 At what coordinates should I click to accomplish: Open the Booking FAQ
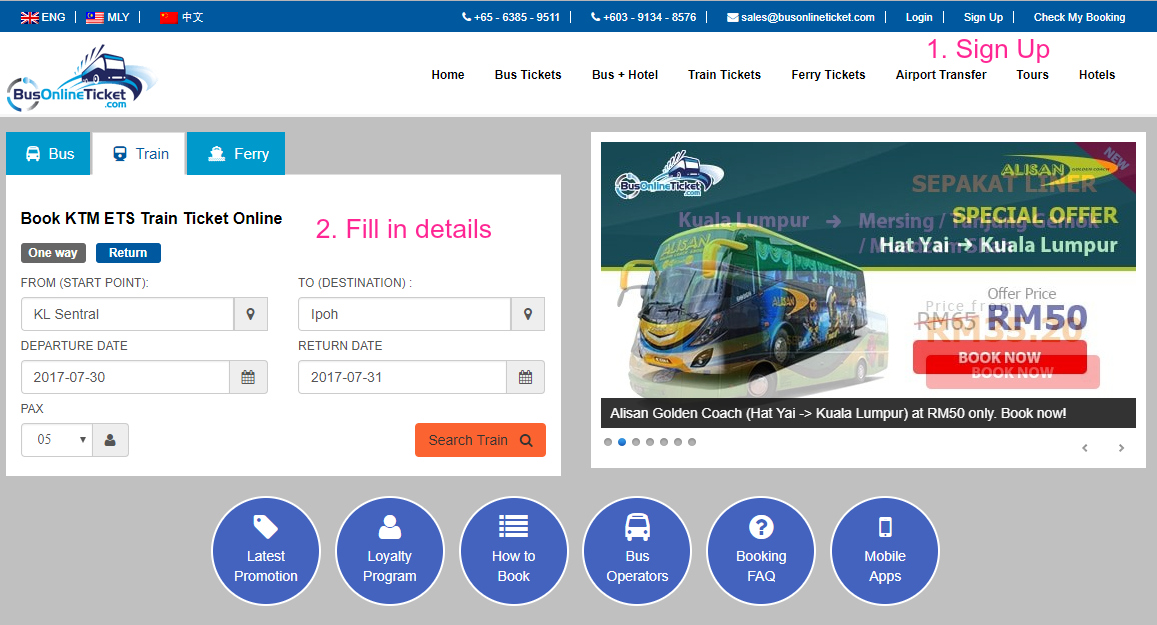click(761, 550)
